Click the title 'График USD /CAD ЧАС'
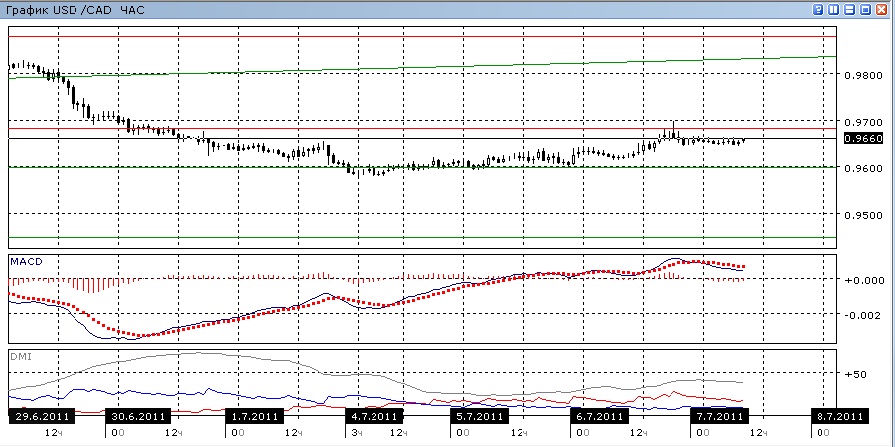 (74, 10)
